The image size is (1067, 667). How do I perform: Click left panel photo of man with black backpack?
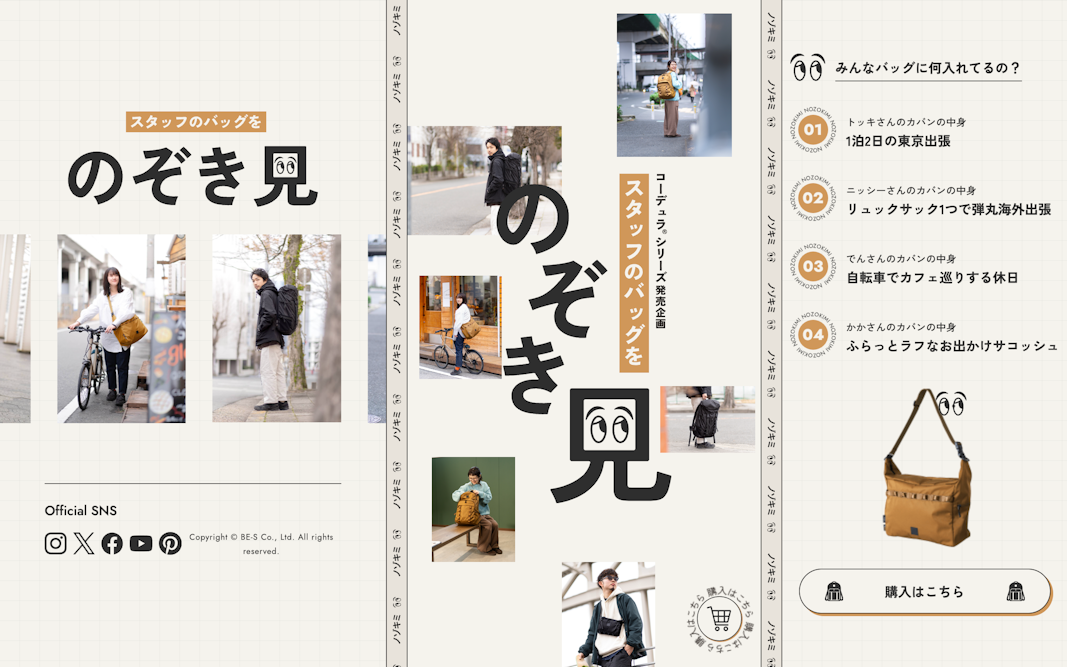[x=276, y=328]
